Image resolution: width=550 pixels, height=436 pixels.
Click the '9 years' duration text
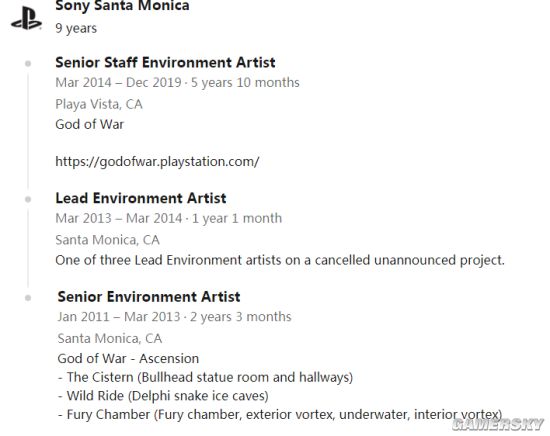click(x=76, y=28)
